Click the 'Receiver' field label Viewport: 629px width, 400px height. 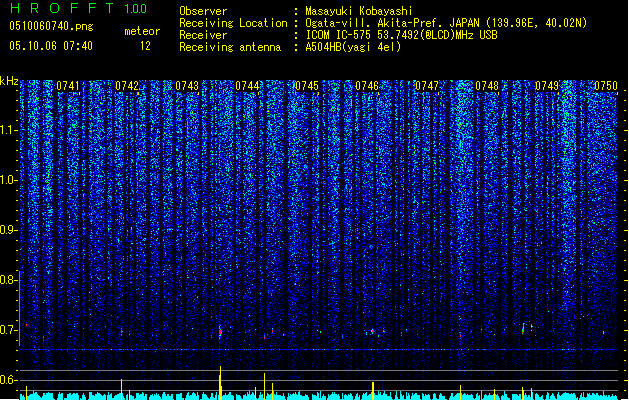(x=203, y=35)
